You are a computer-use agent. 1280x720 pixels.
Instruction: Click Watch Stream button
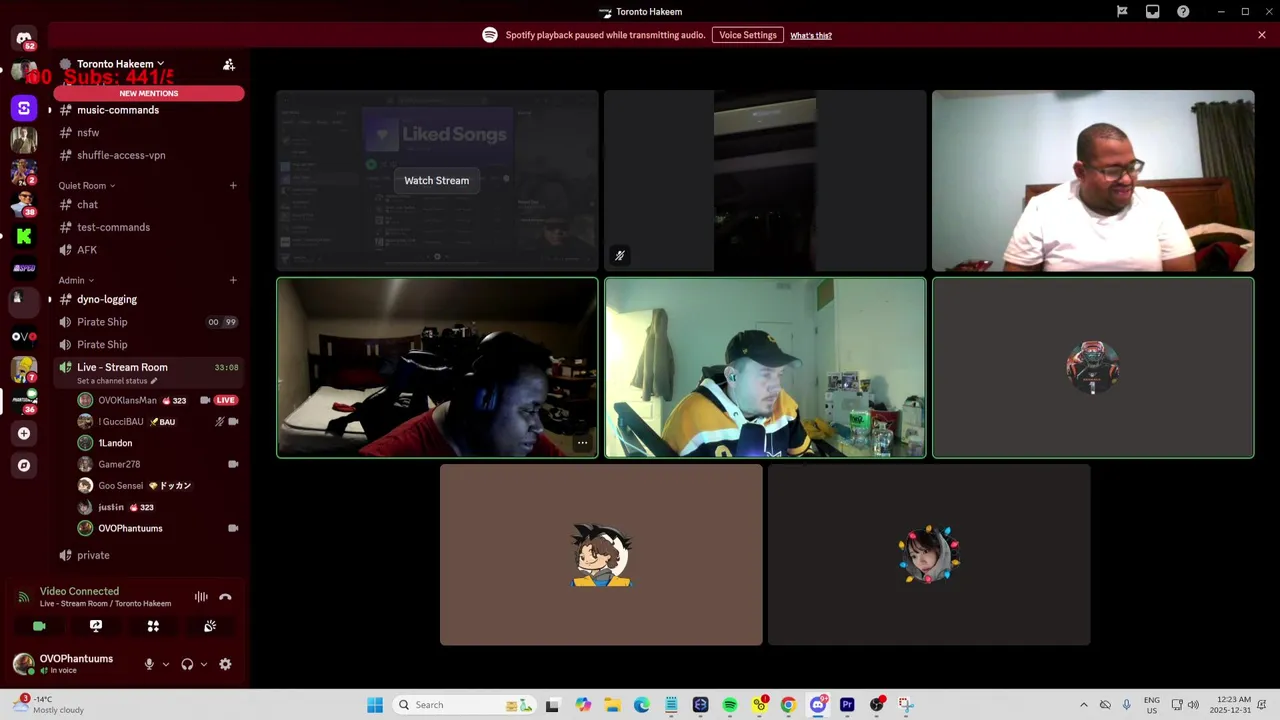click(437, 180)
